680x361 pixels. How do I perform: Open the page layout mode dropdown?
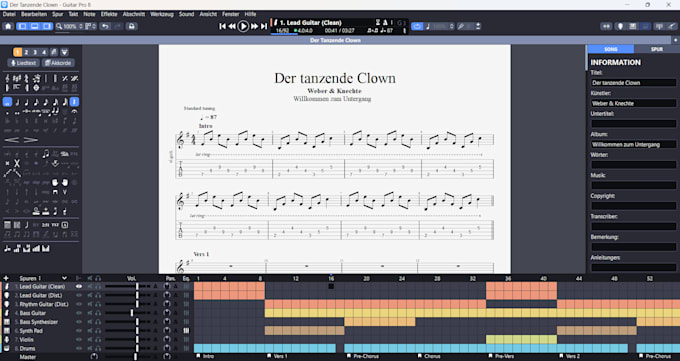pyautogui.click(x=91, y=26)
